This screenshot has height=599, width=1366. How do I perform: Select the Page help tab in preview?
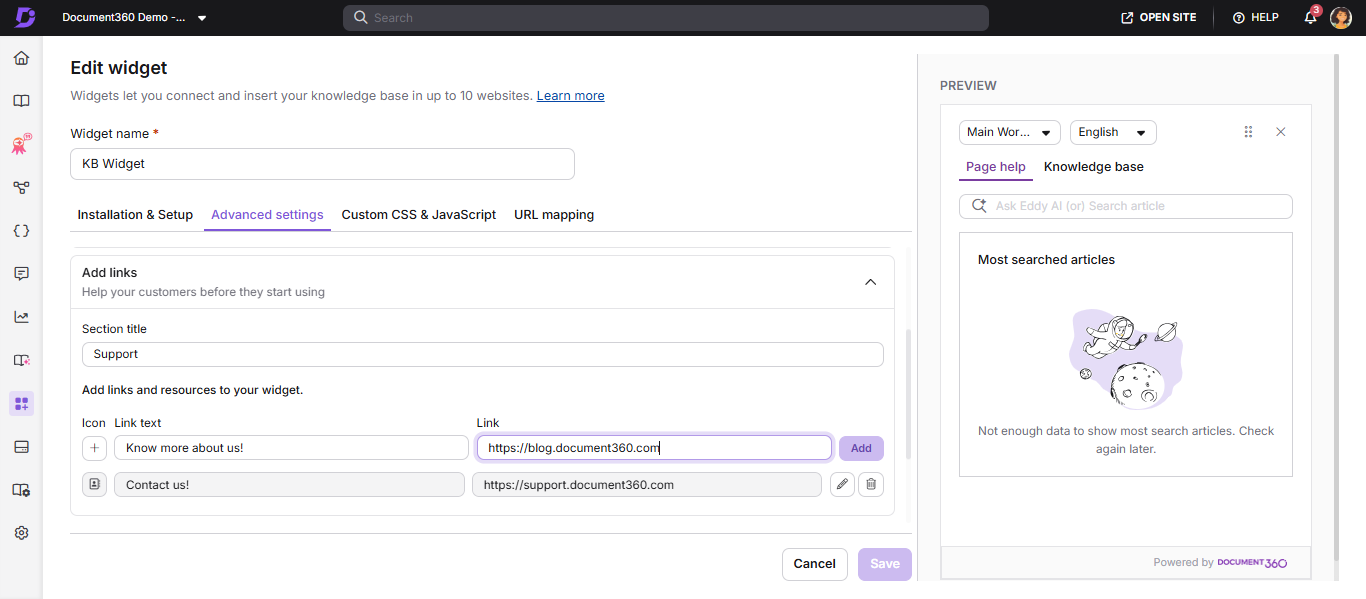coord(996,167)
